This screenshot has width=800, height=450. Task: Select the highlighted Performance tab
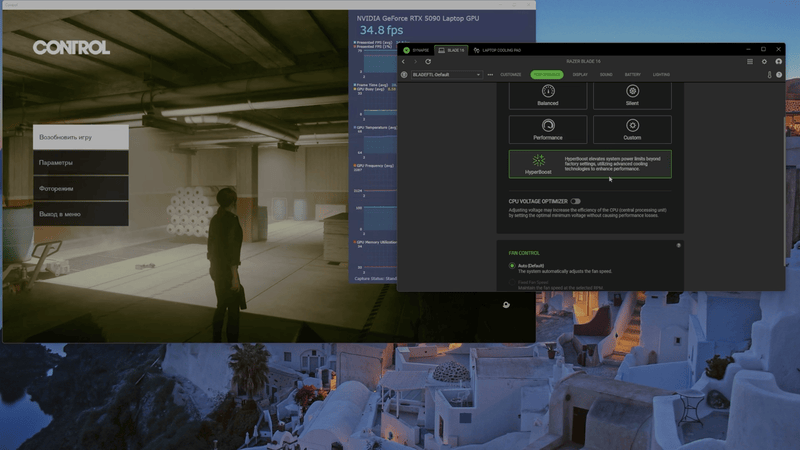(x=547, y=74)
